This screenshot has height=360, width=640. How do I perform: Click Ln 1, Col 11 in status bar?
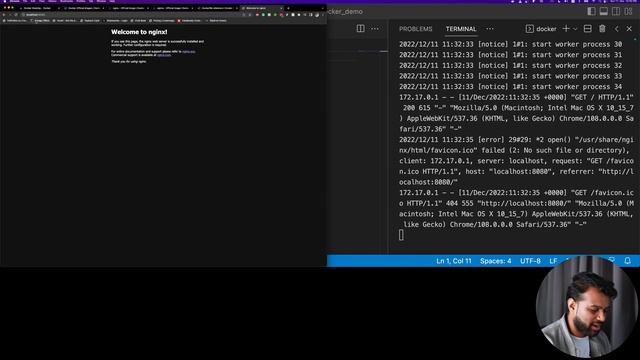click(454, 261)
